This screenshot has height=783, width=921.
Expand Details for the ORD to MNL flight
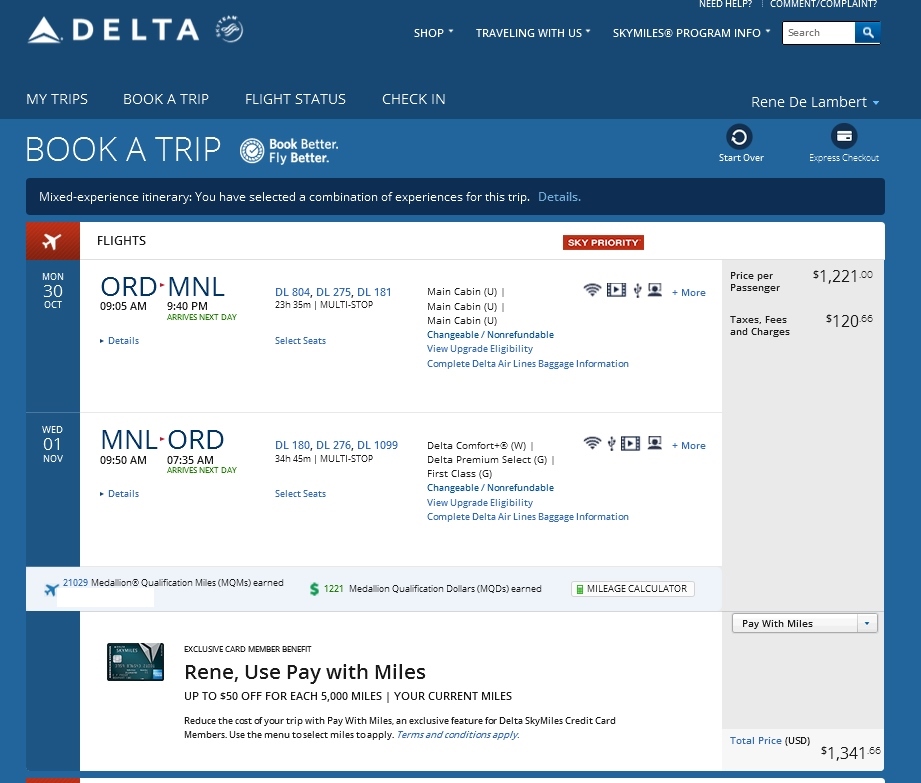[x=122, y=341]
